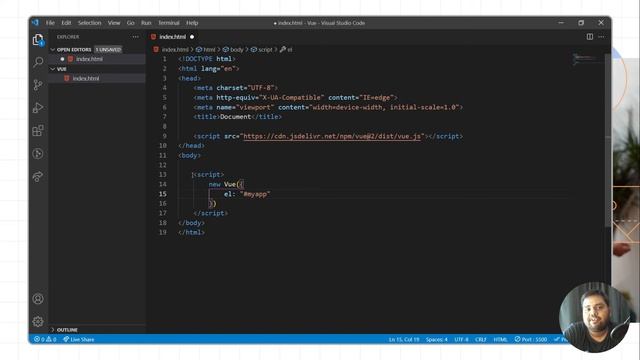Screen dimensions: 640x360
Task: Click the script breadcrumb item
Action: 265,49
